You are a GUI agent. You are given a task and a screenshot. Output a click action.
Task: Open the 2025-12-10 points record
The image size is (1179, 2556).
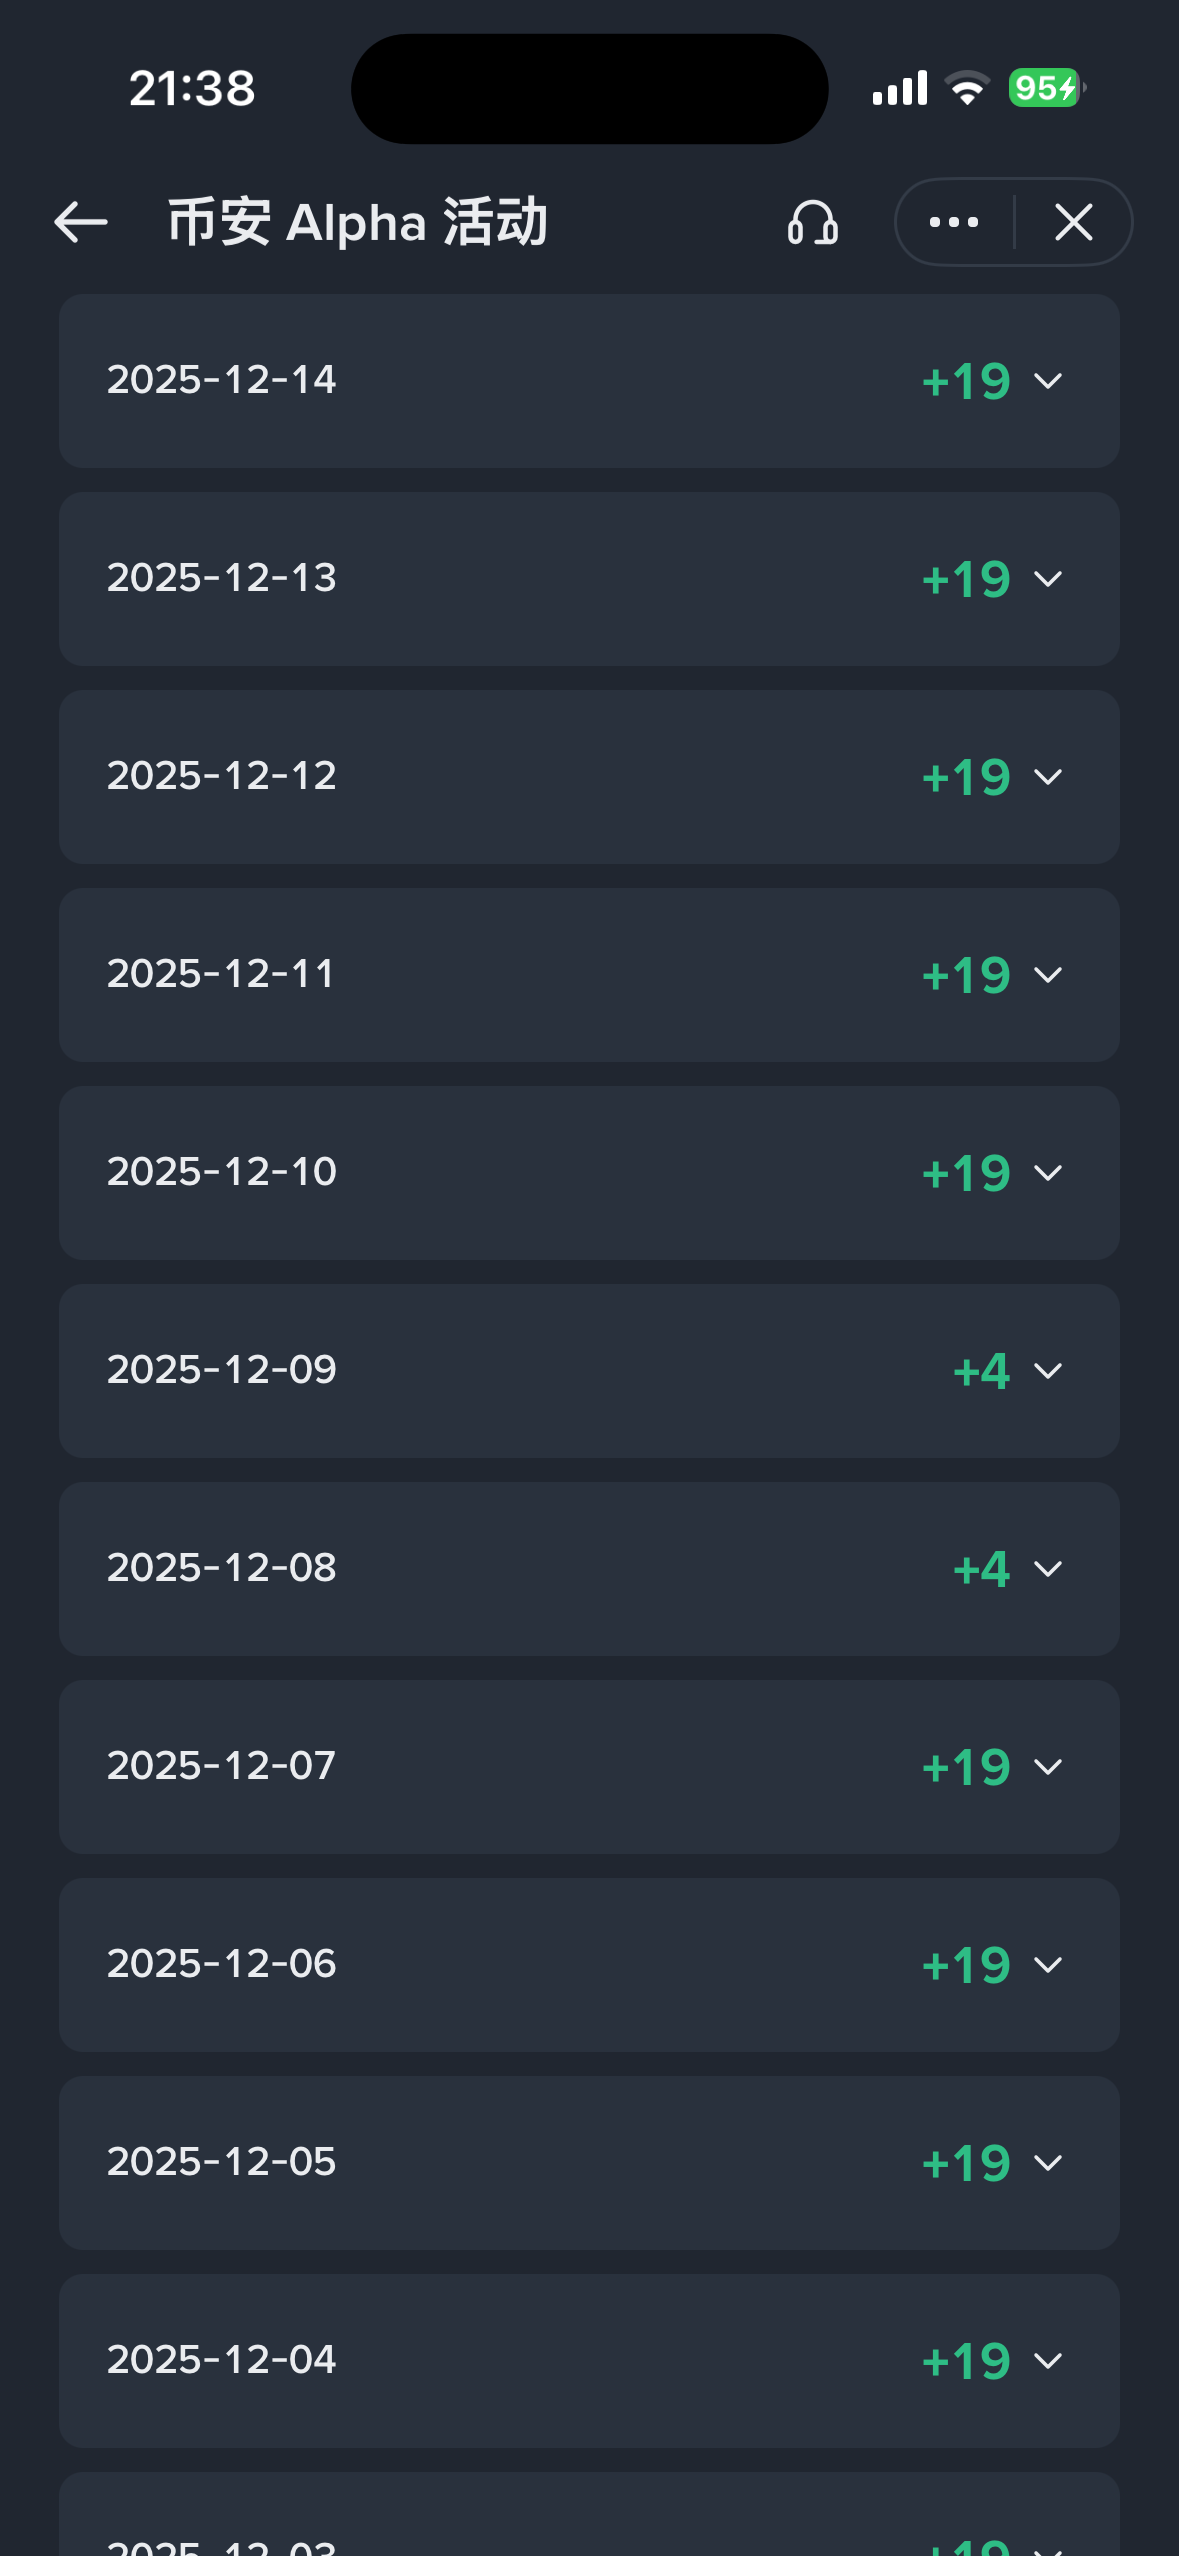tap(588, 1172)
